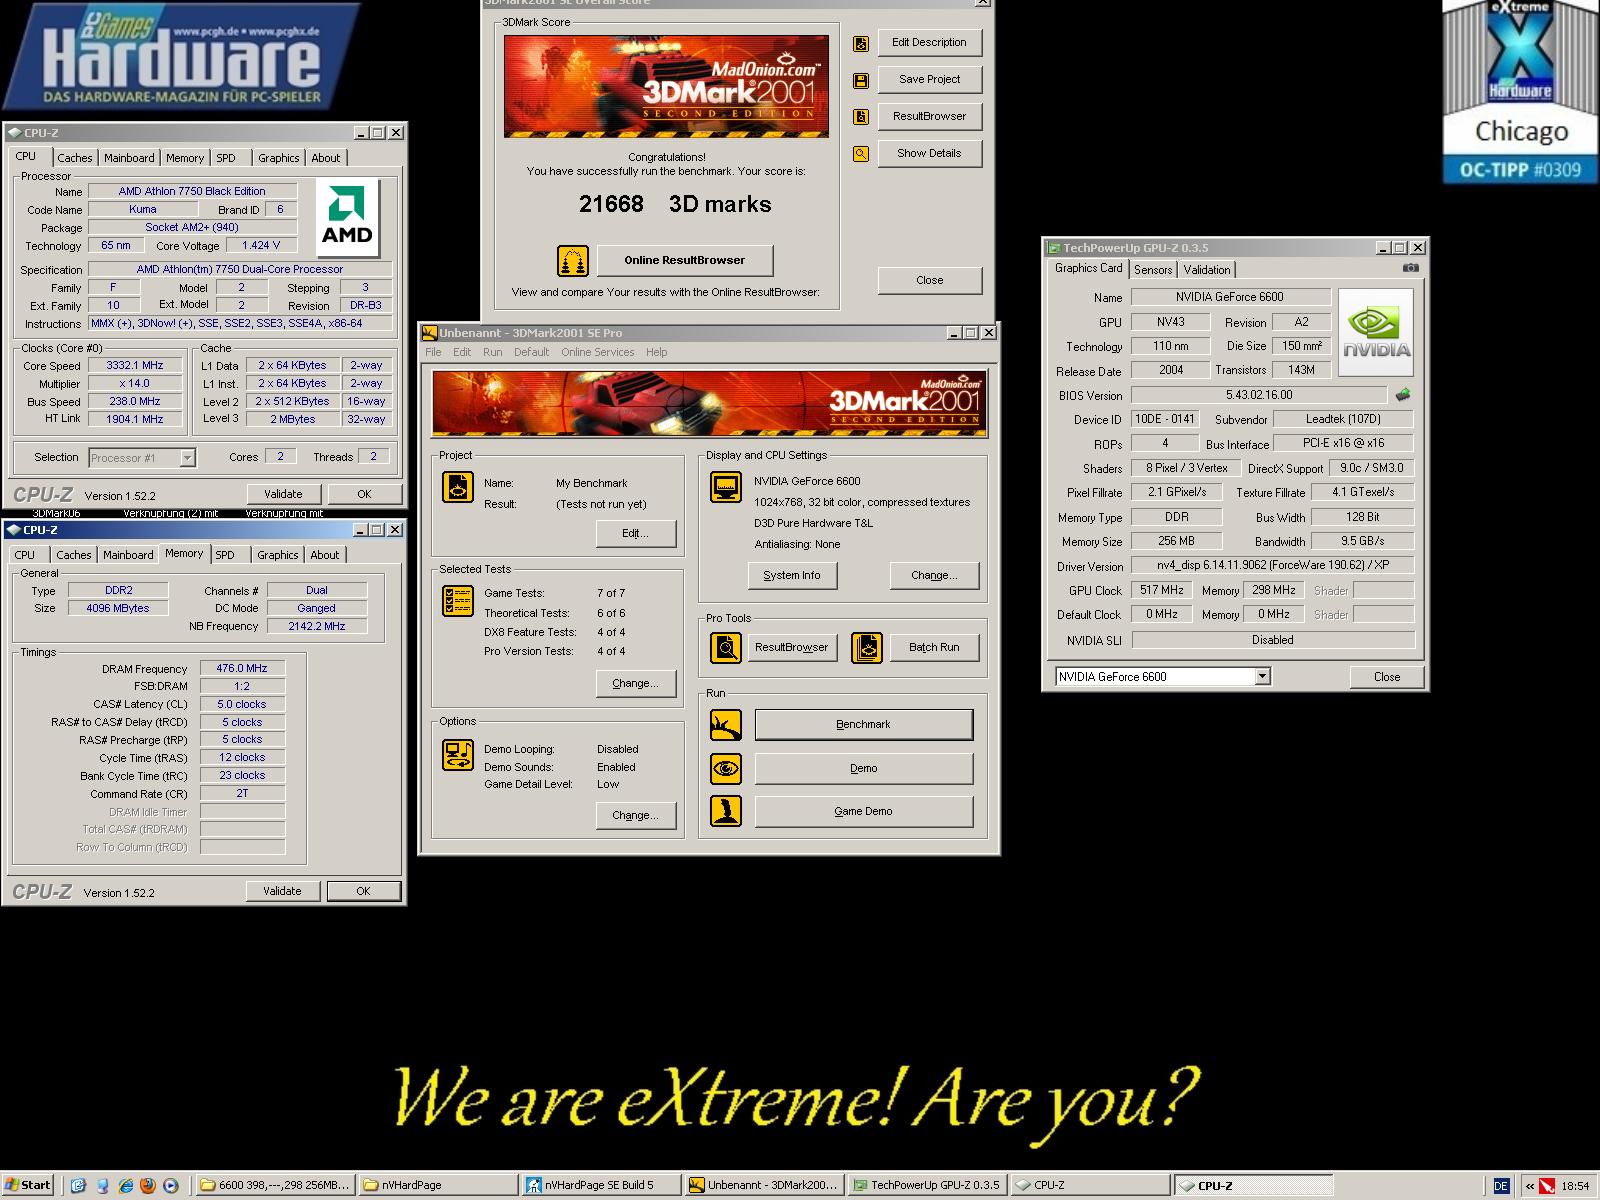This screenshot has height=1200, width=1600.
Task: Click the ResultBrowser icon in score window
Action: pos(860,117)
